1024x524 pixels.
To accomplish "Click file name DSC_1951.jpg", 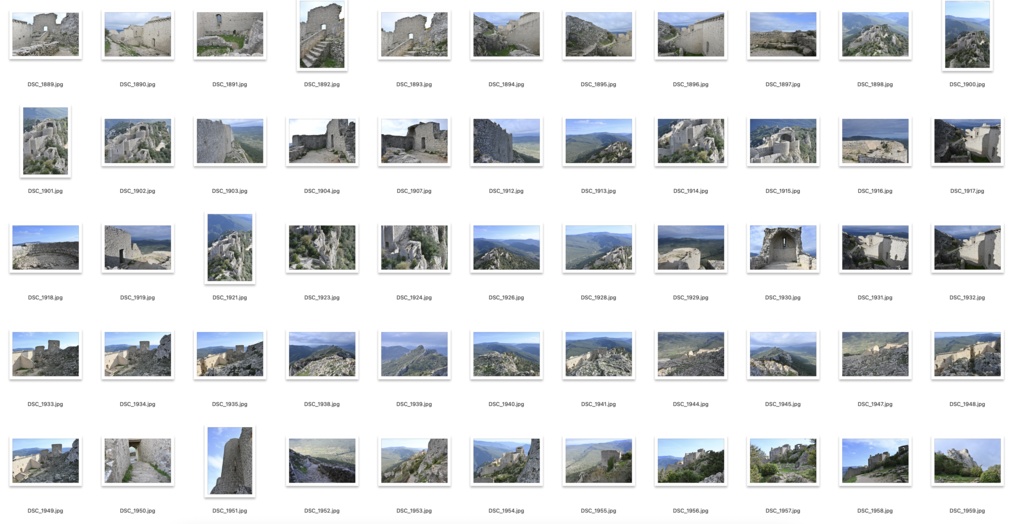I will tap(230, 511).
